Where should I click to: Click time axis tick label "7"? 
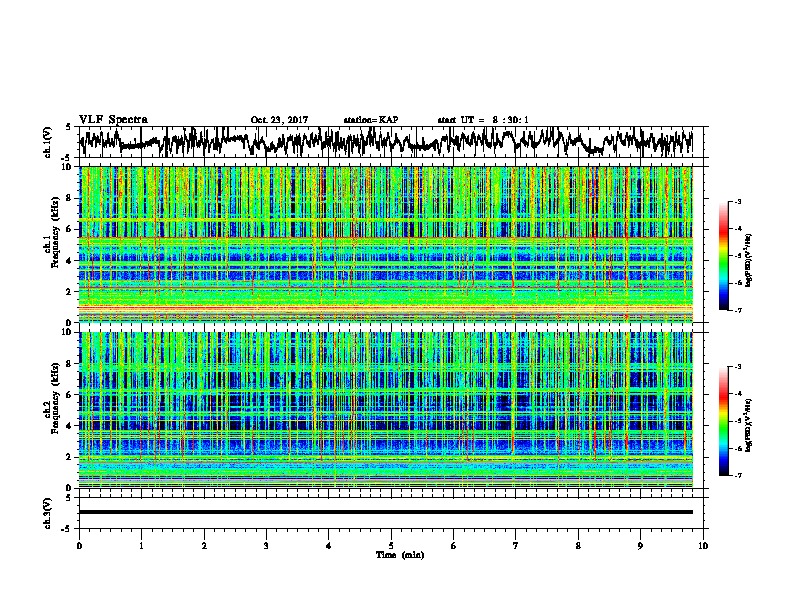516,546
